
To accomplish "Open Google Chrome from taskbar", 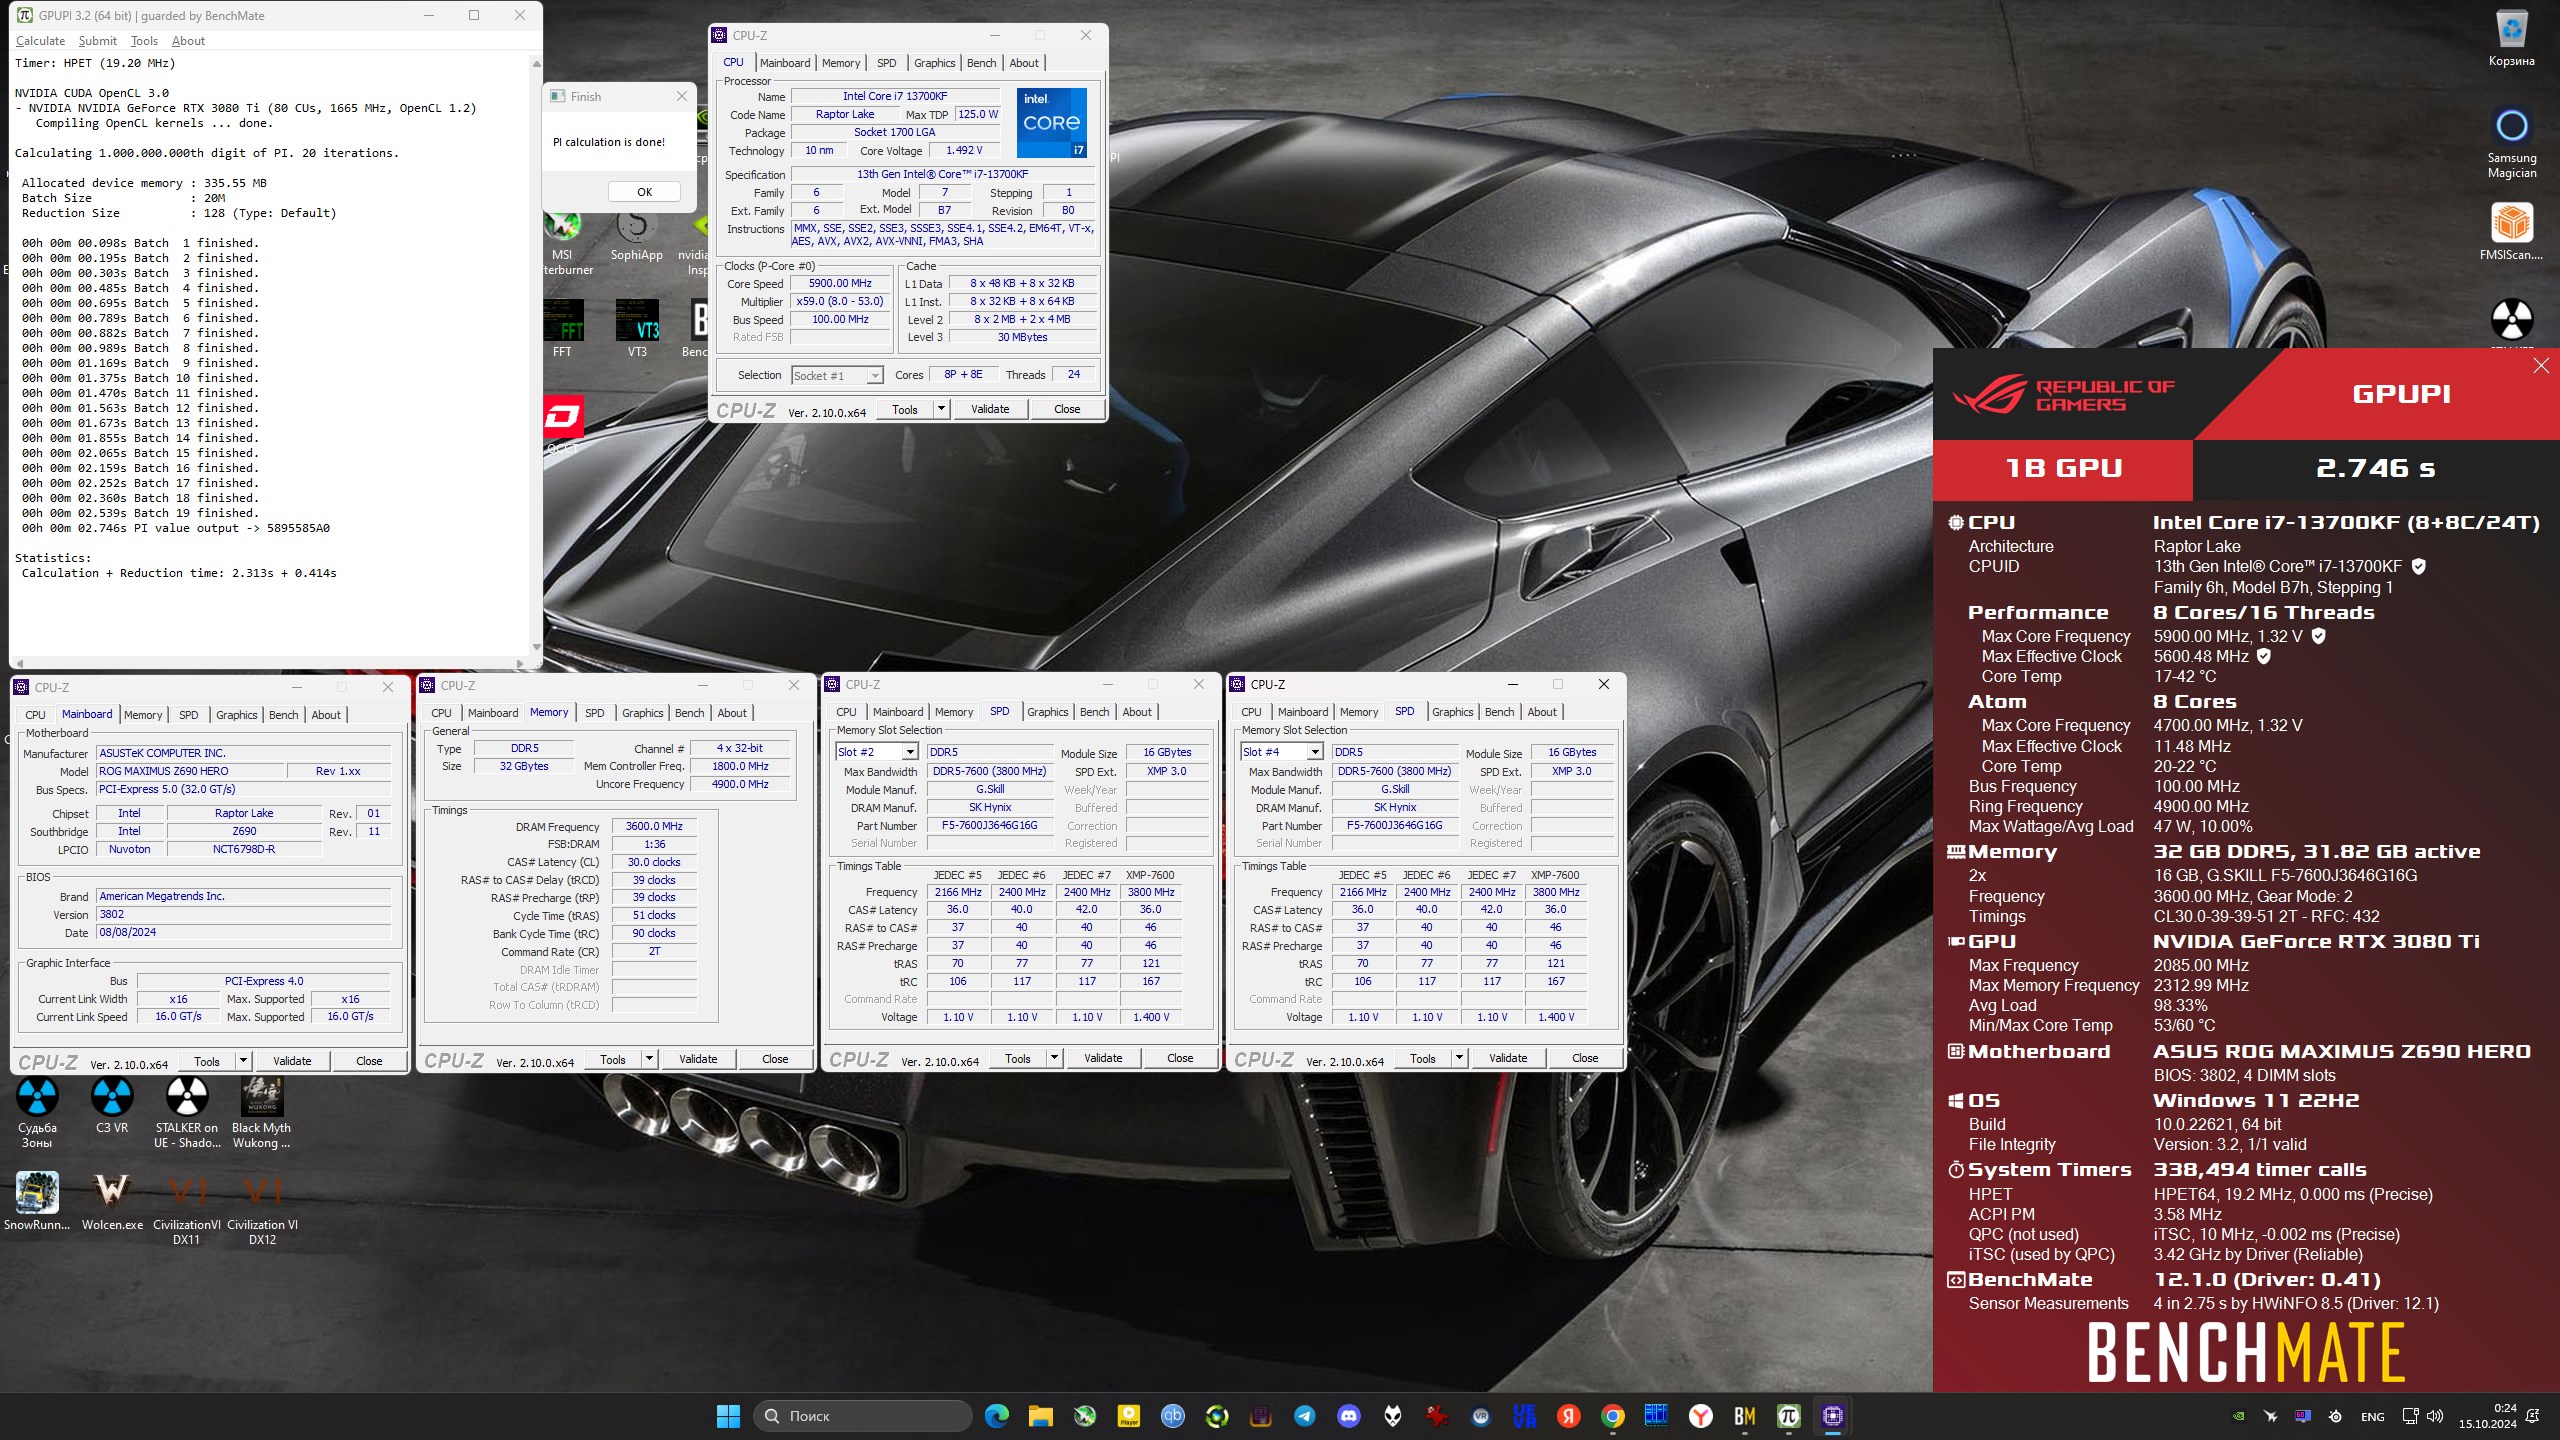I will tap(1612, 1416).
